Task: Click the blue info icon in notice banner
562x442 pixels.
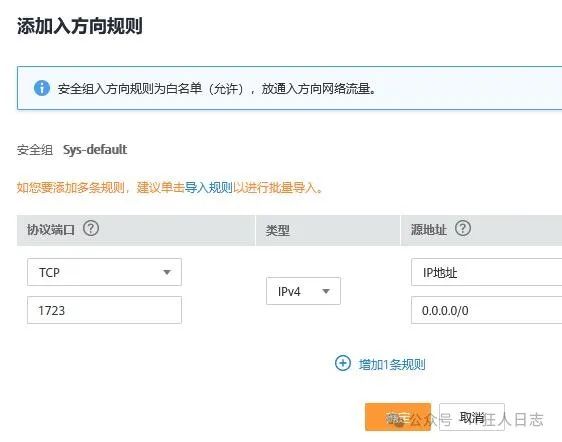Action: point(42,88)
